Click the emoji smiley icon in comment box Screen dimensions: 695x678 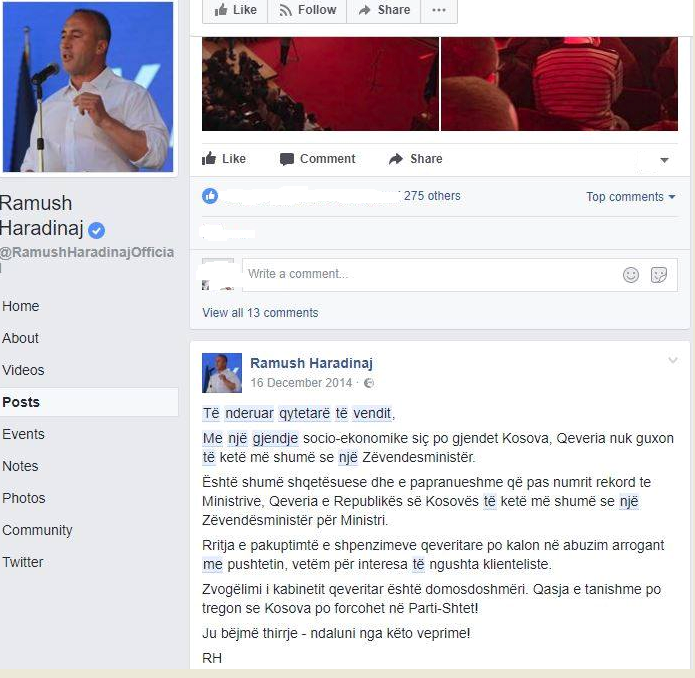631,275
